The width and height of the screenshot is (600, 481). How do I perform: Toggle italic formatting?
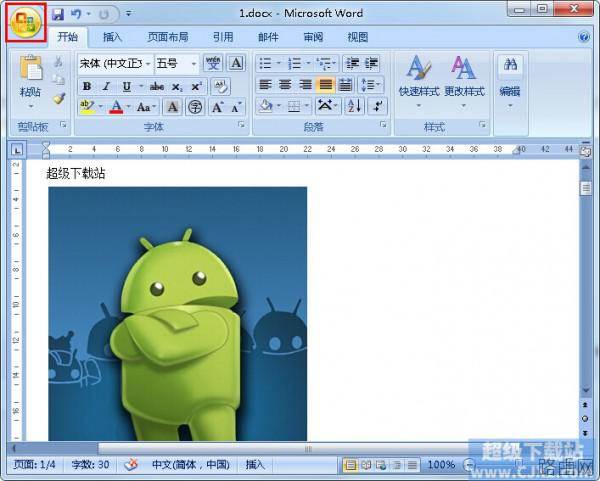coord(106,86)
